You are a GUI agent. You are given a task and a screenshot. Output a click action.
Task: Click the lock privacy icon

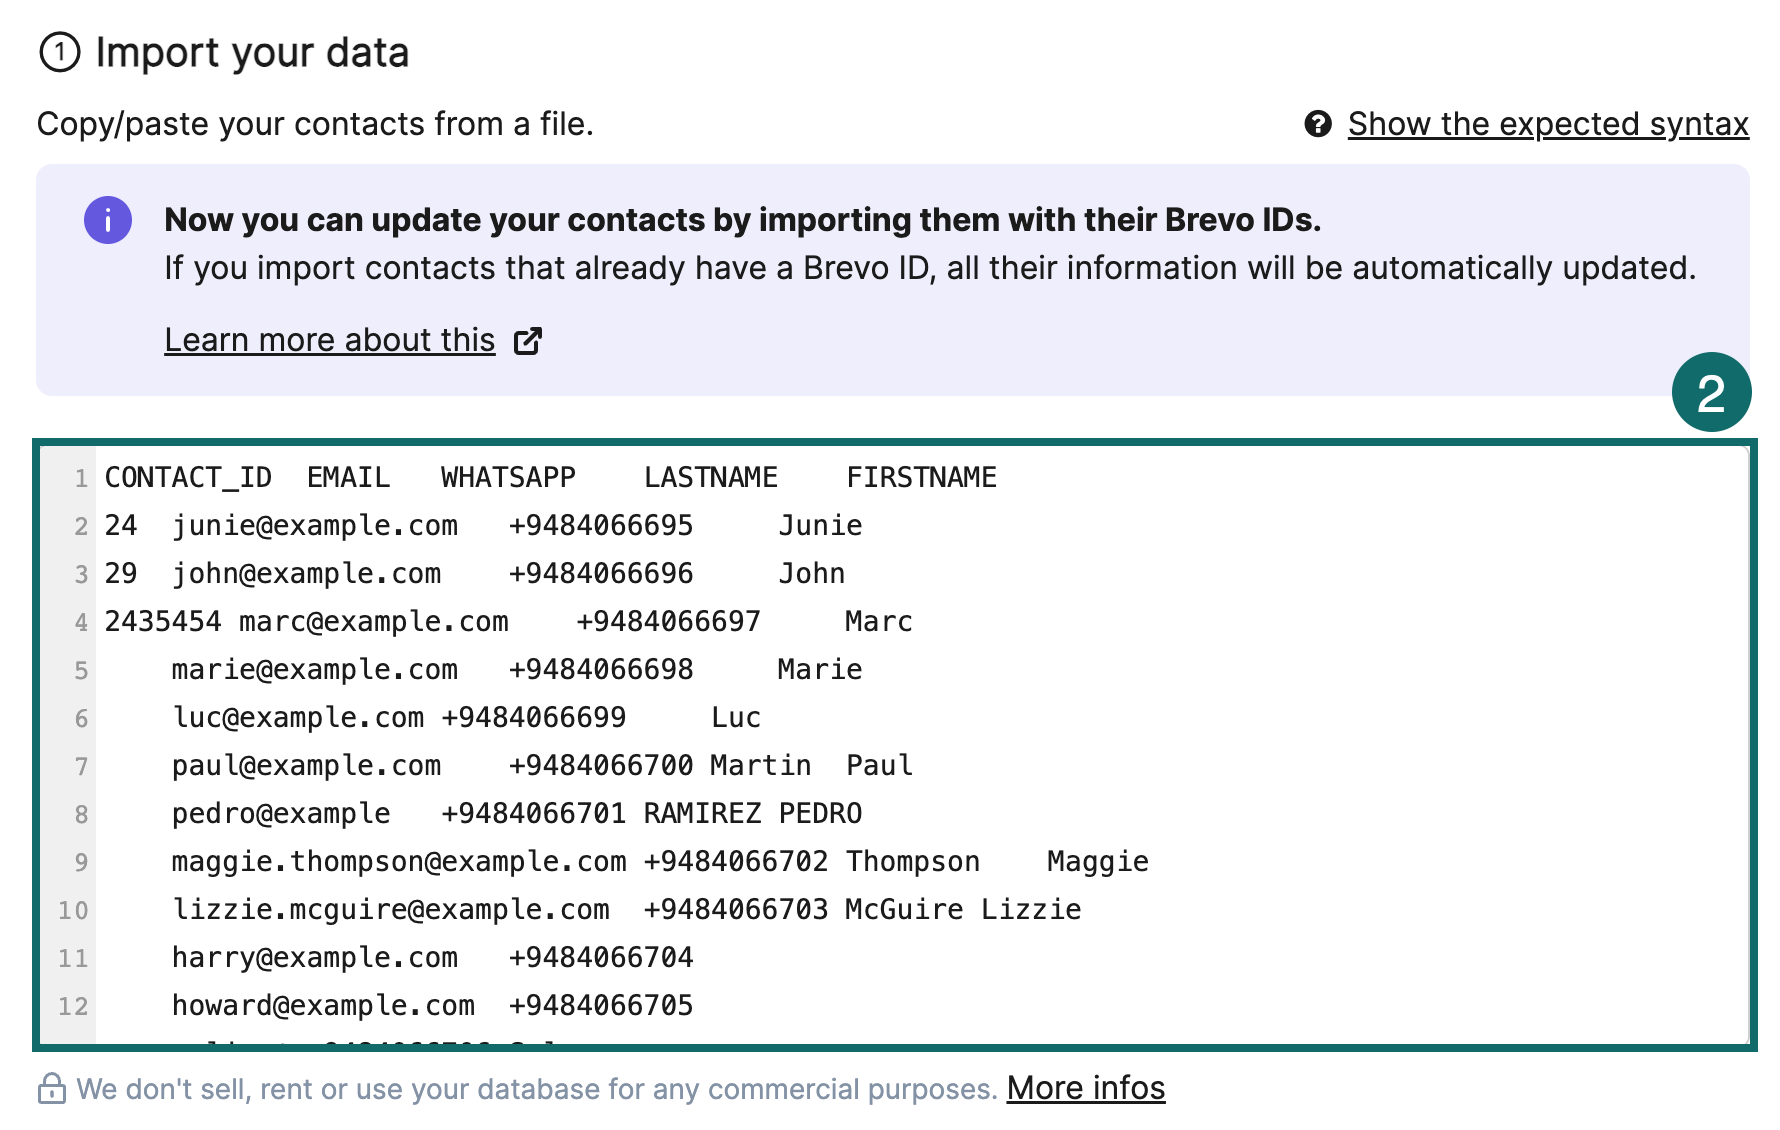coord(51,1089)
